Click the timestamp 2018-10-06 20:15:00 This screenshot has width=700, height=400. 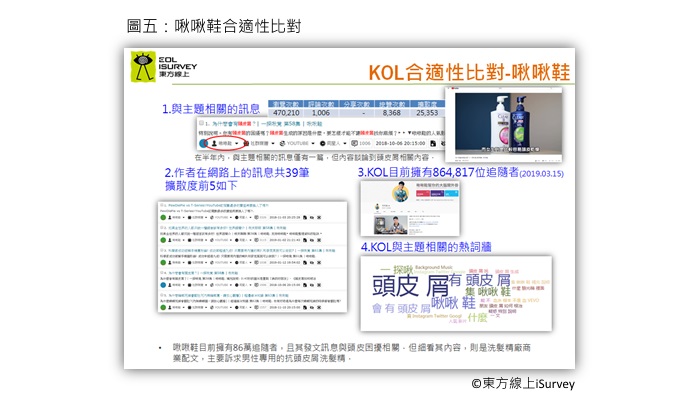tap(400, 143)
